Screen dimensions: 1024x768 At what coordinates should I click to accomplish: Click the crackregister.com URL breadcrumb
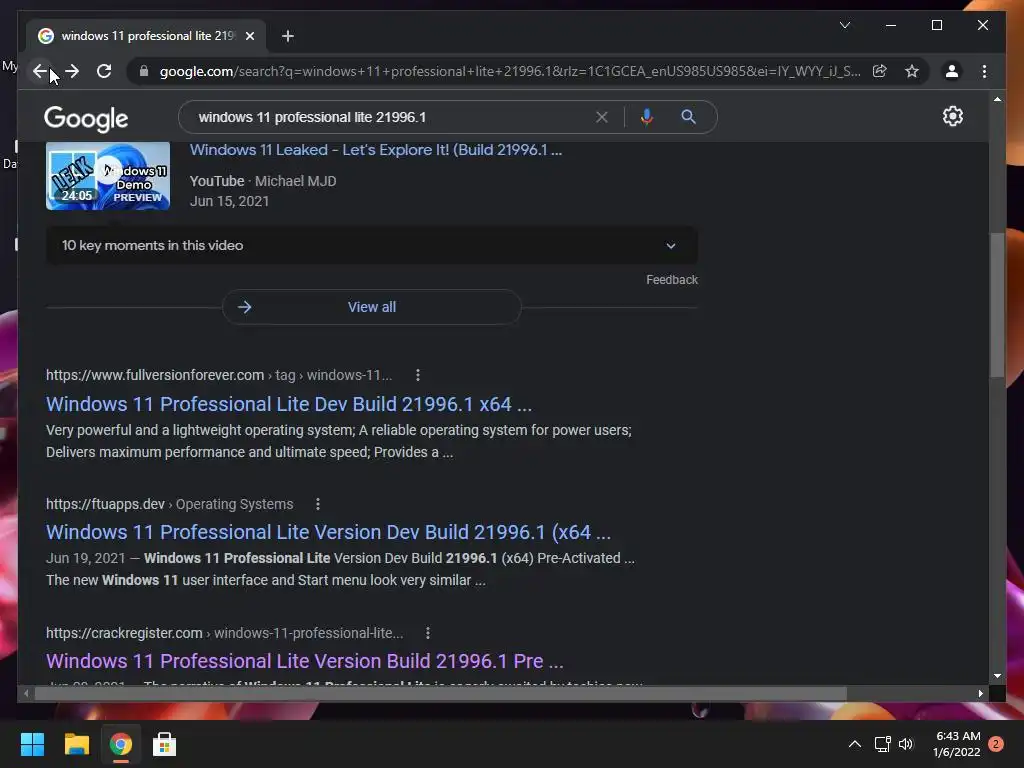(224, 633)
